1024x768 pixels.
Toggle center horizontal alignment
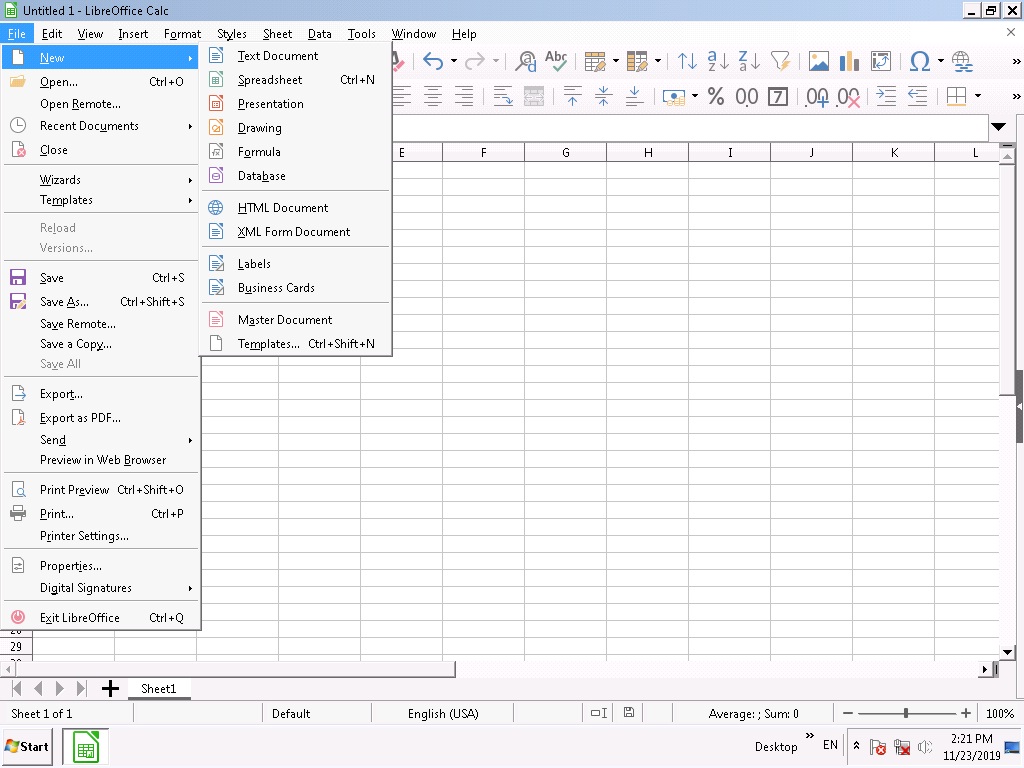(432, 96)
